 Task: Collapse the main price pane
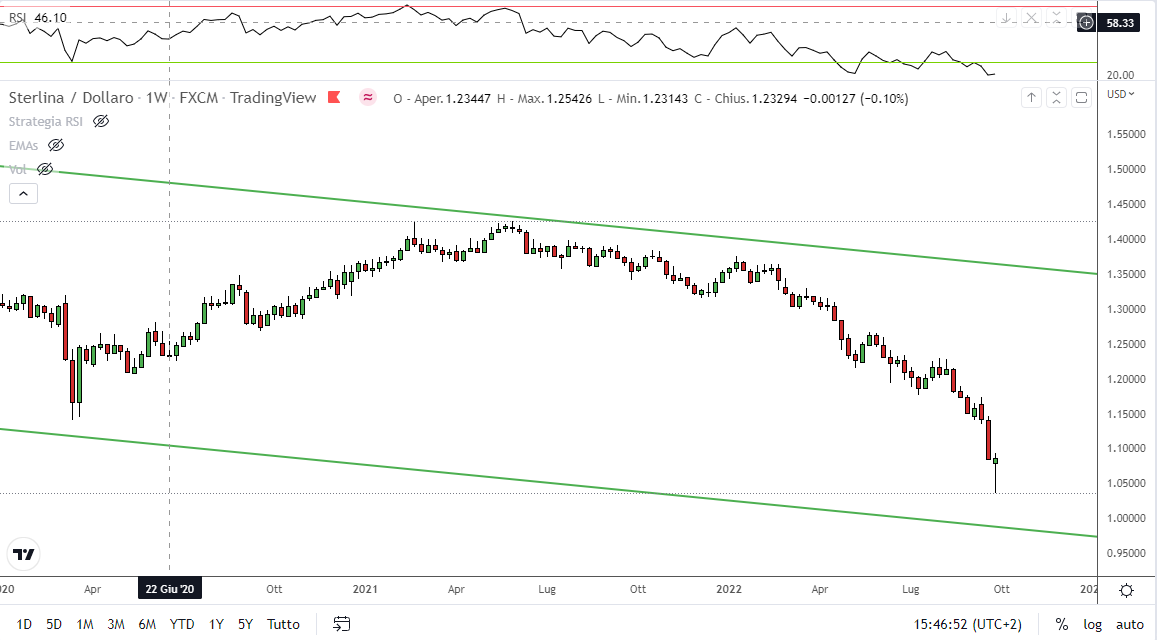point(1057,97)
